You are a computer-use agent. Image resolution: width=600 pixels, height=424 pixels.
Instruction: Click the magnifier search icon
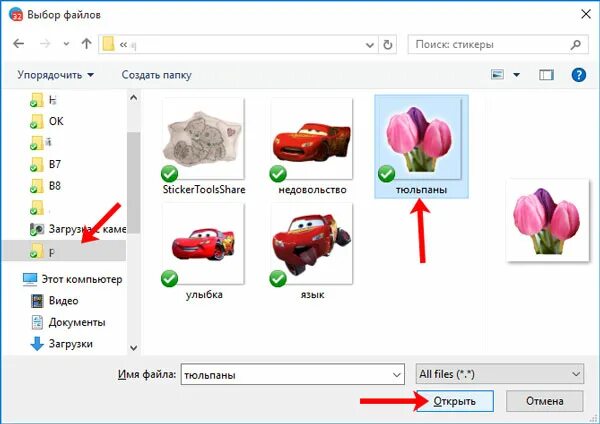point(576,45)
